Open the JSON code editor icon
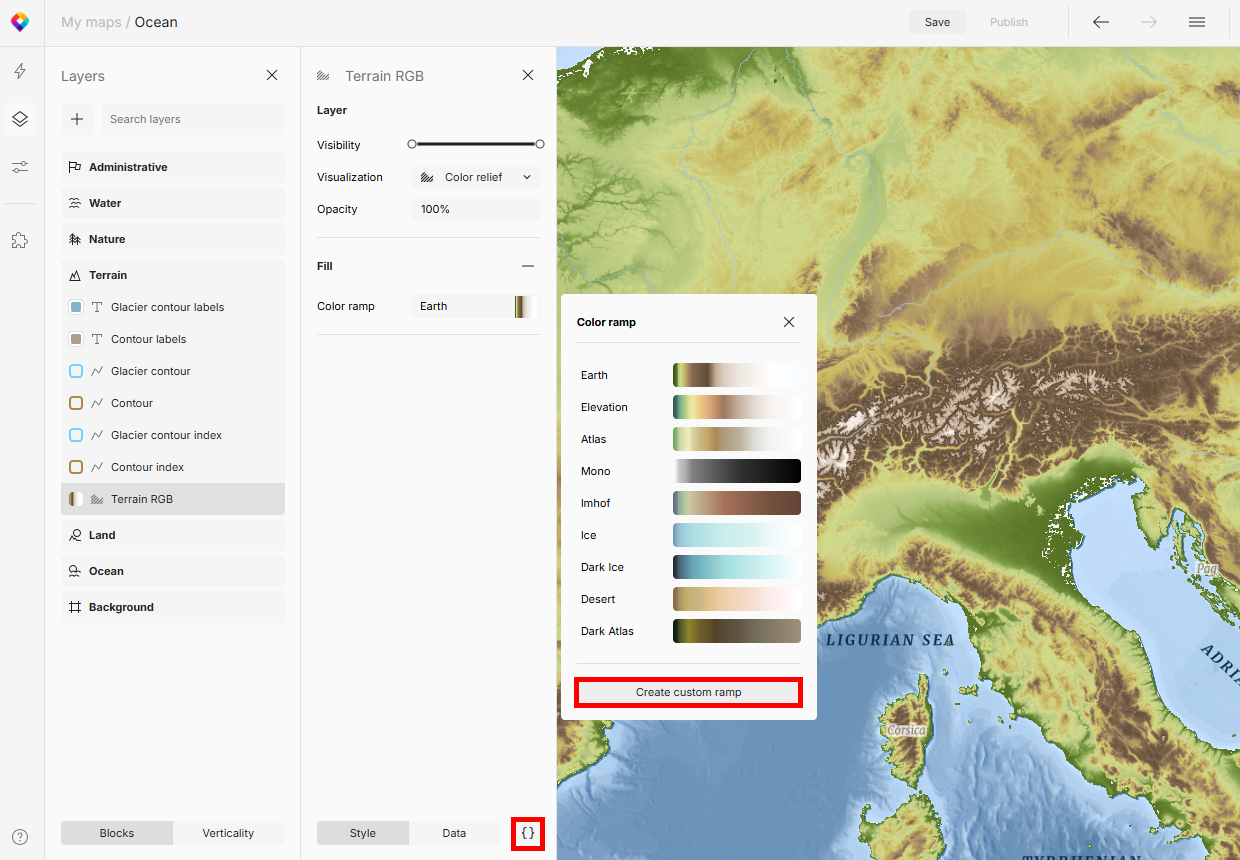 coord(528,833)
